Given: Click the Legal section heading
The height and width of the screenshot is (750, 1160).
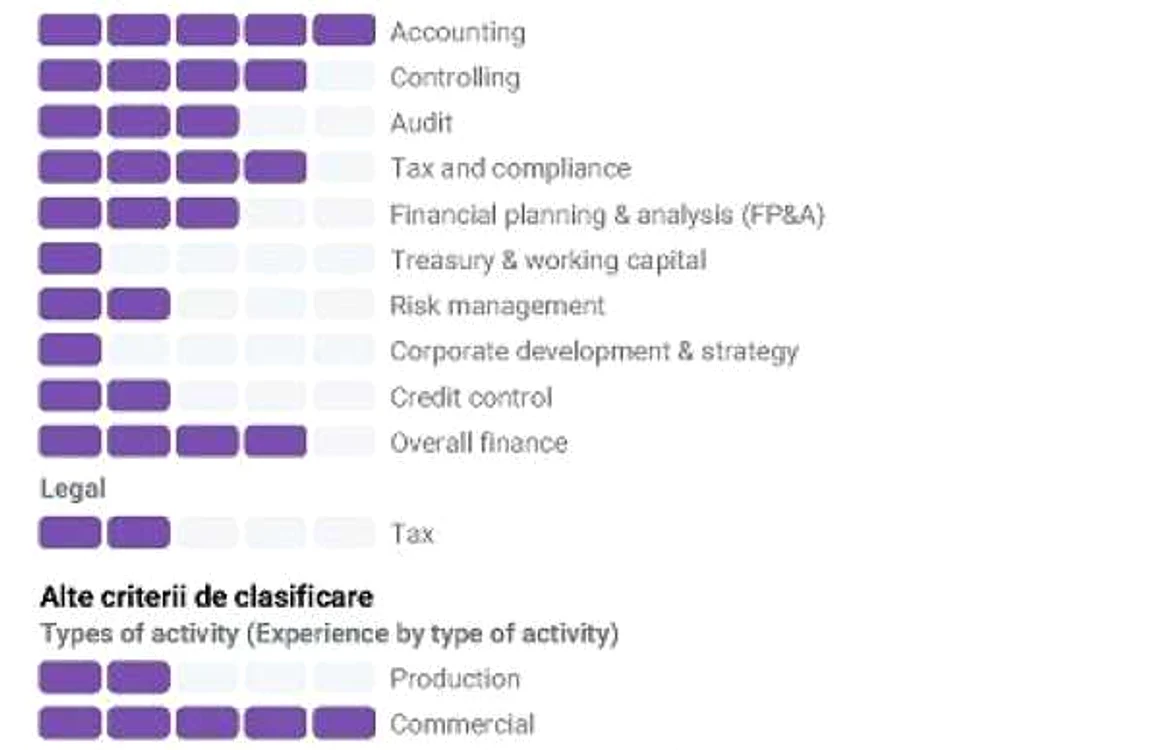Looking at the screenshot, I should pyautogui.click(x=72, y=489).
